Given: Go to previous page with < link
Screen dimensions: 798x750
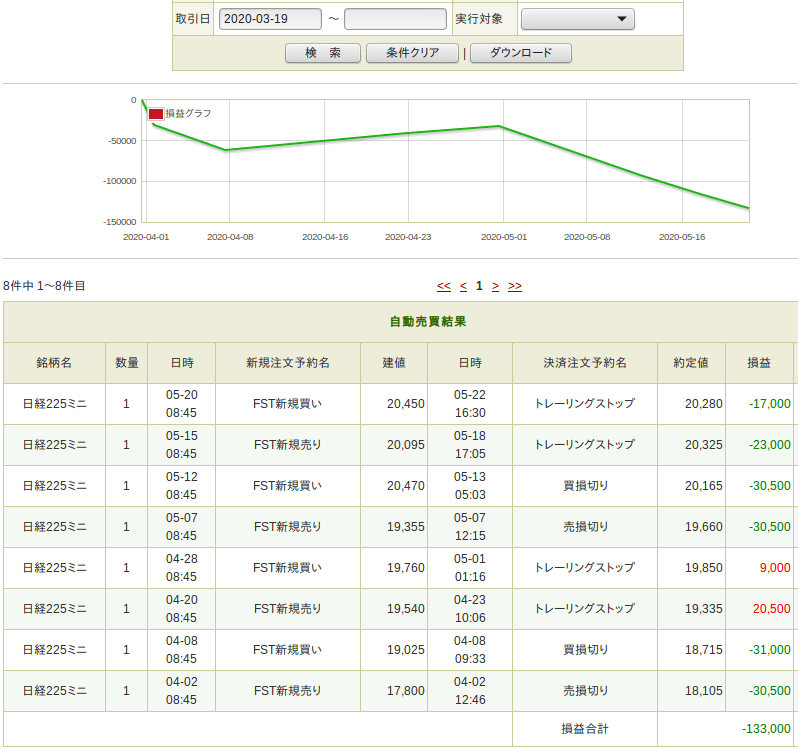Looking at the screenshot, I should (x=463, y=286).
